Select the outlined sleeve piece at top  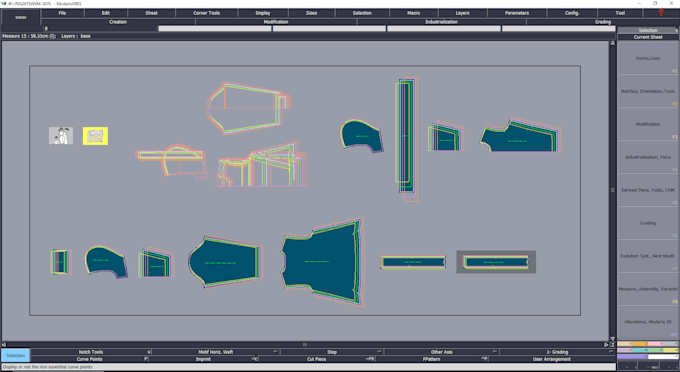point(248,108)
